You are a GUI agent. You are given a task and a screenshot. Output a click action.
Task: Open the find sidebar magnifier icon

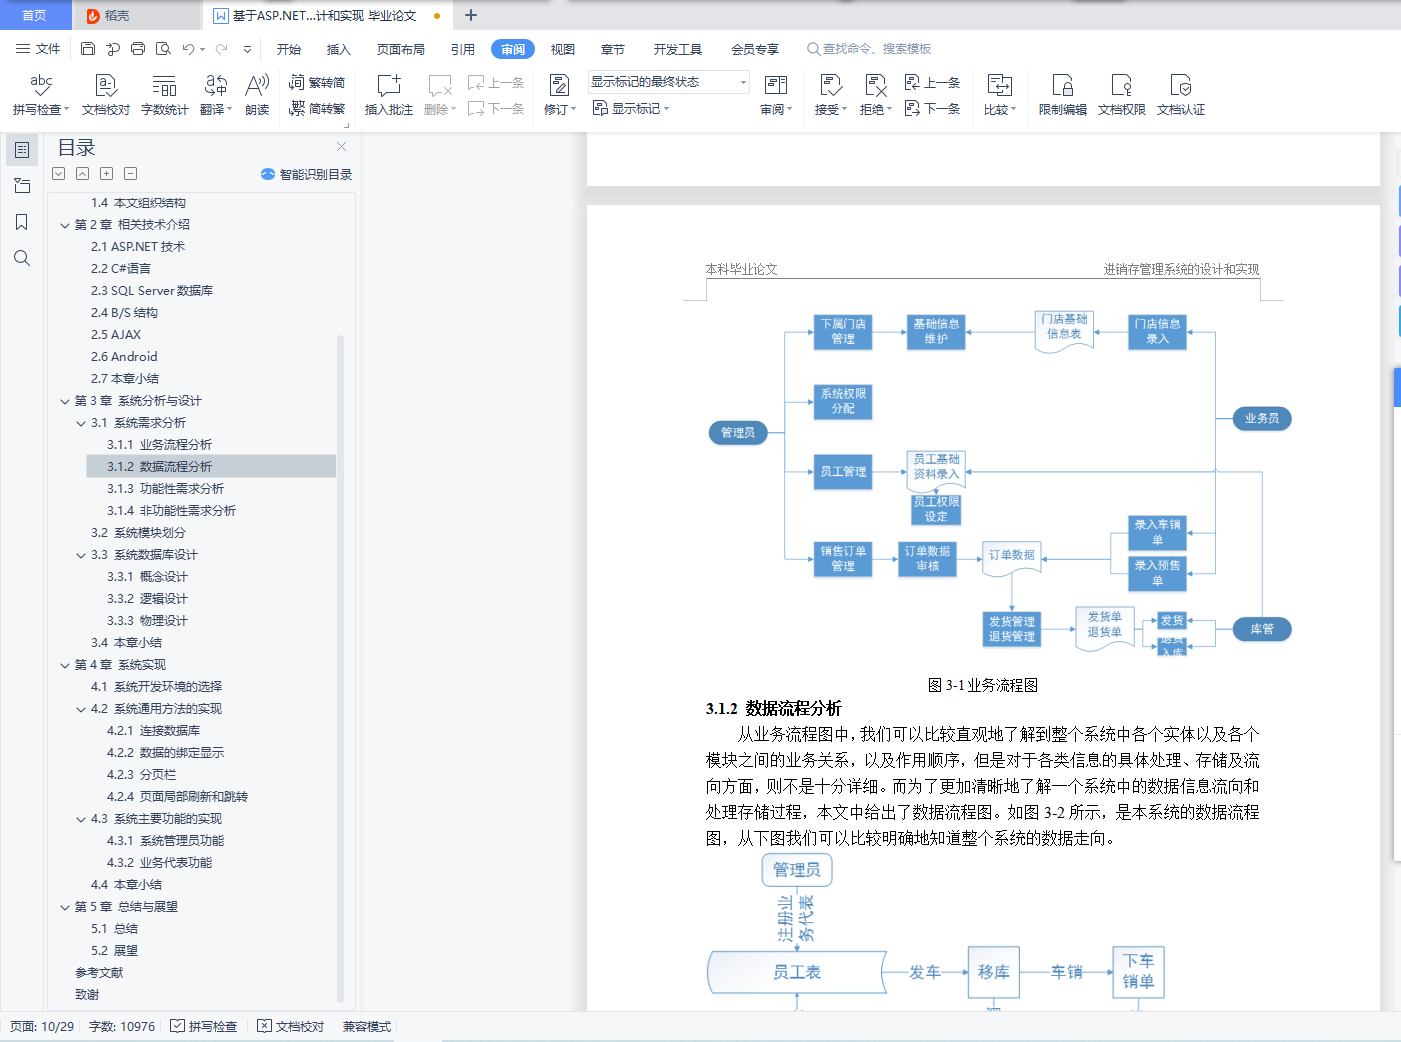tap(22, 258)
